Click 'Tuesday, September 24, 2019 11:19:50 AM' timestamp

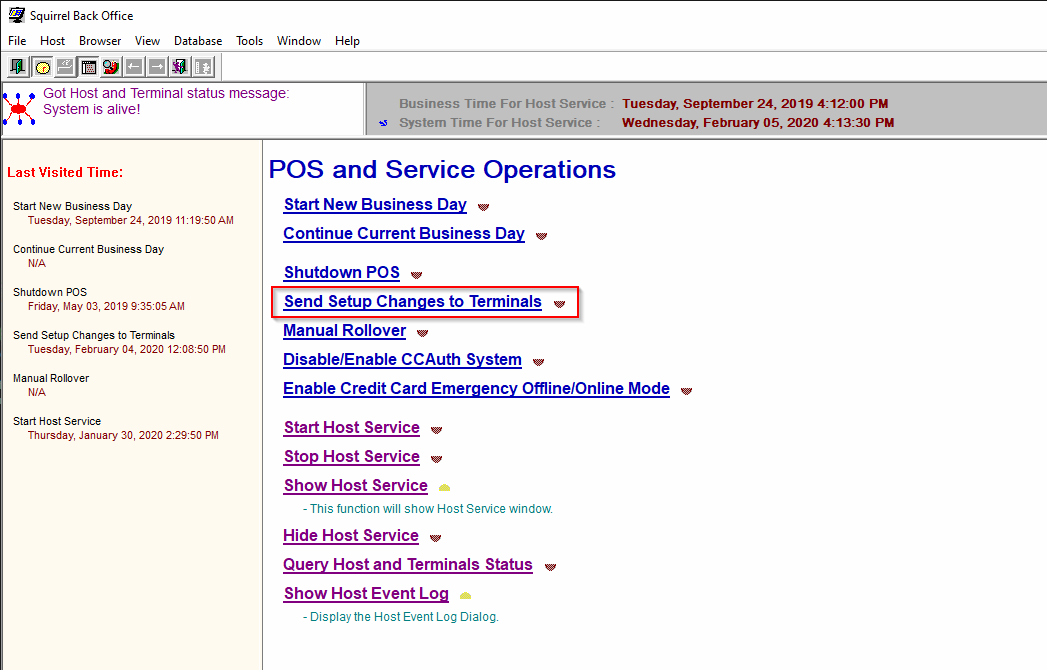tap(131, 220)
